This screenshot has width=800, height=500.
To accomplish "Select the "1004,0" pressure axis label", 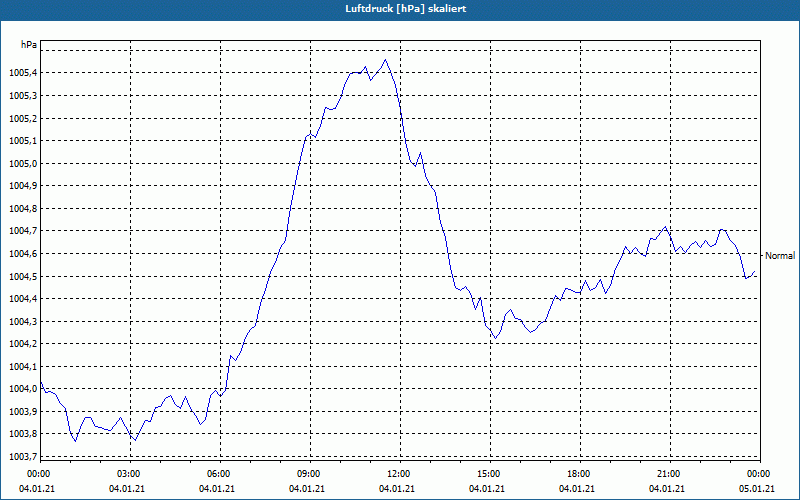I will pos(23,389).
